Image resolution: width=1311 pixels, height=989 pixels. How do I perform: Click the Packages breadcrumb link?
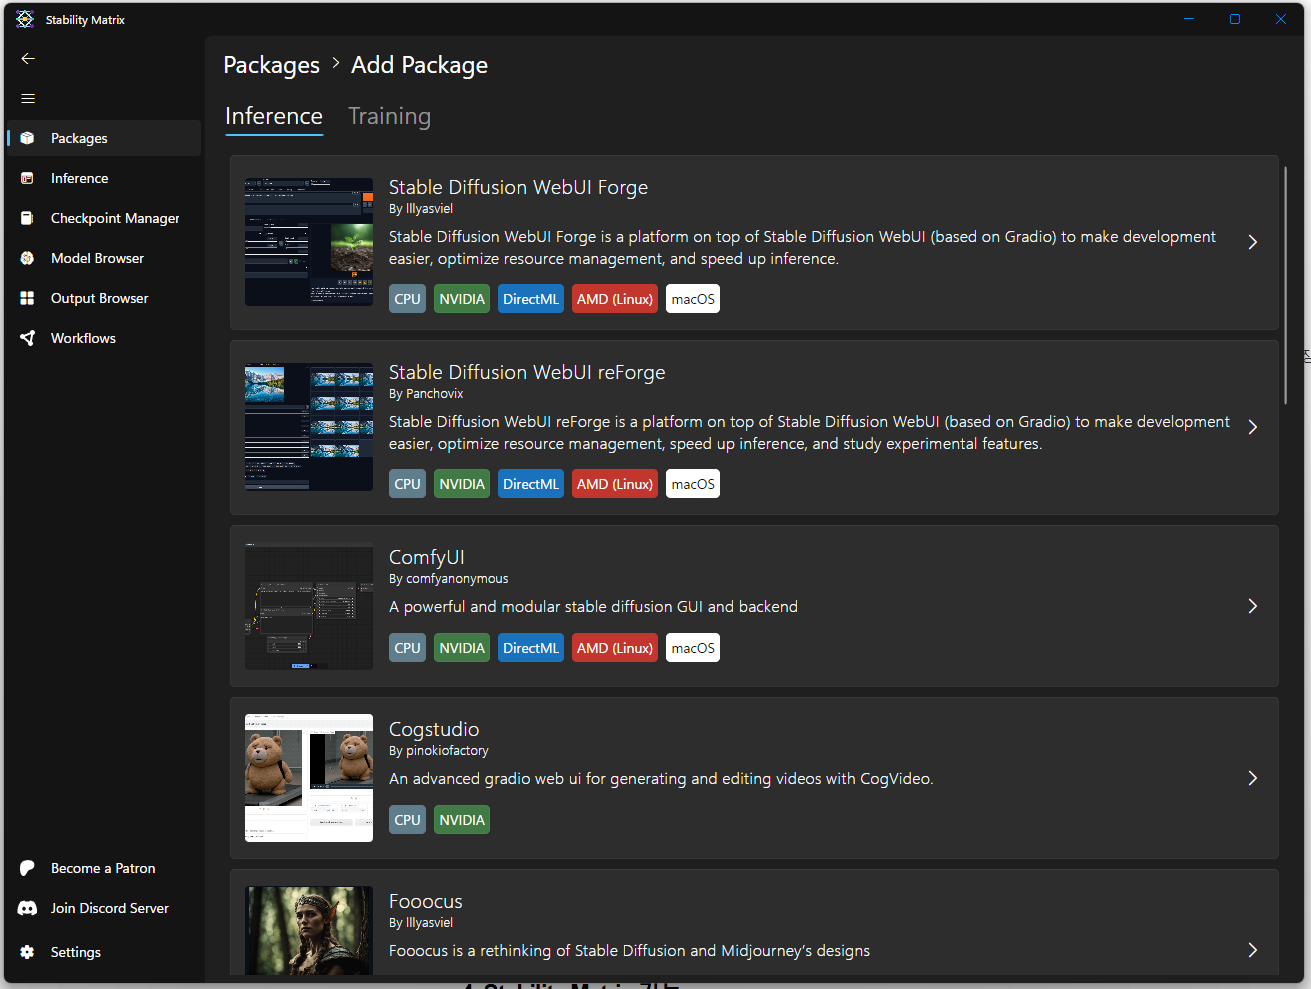pyautogui.click(x=271, y=65)
